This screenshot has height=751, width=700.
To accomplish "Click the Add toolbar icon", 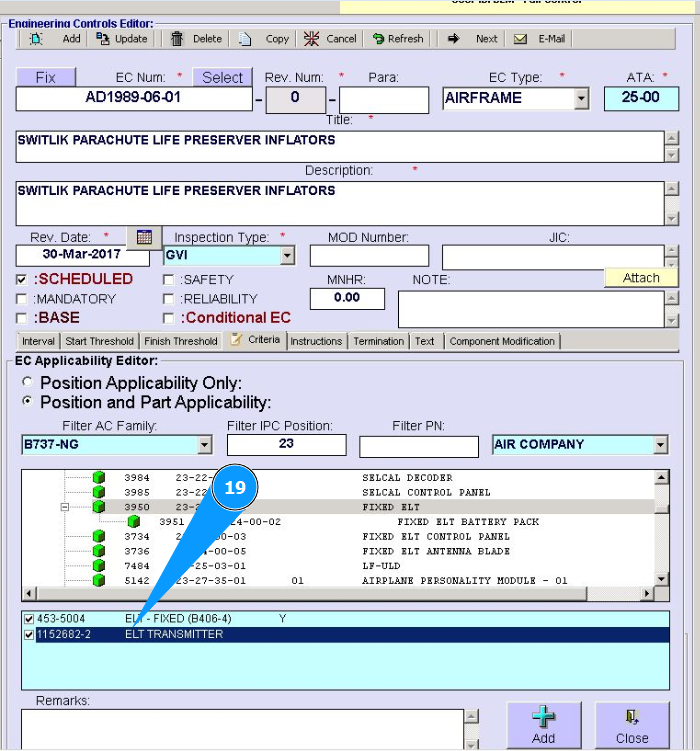I will (x=37, y=39).
